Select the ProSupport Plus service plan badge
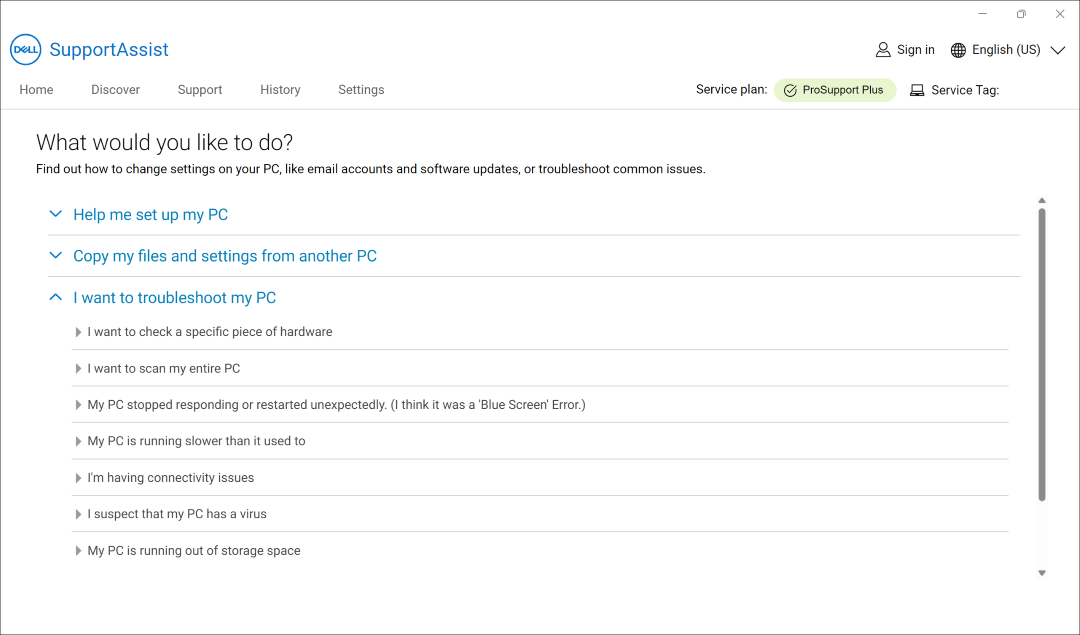 835,89
